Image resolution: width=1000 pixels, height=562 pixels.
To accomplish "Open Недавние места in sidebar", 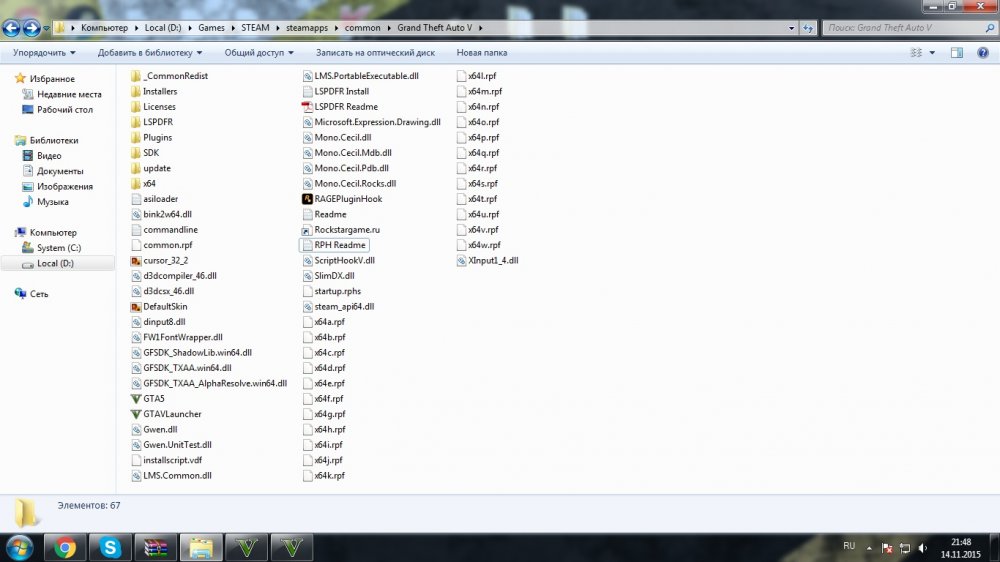I will pyautogui.click(x=69, y=94).
